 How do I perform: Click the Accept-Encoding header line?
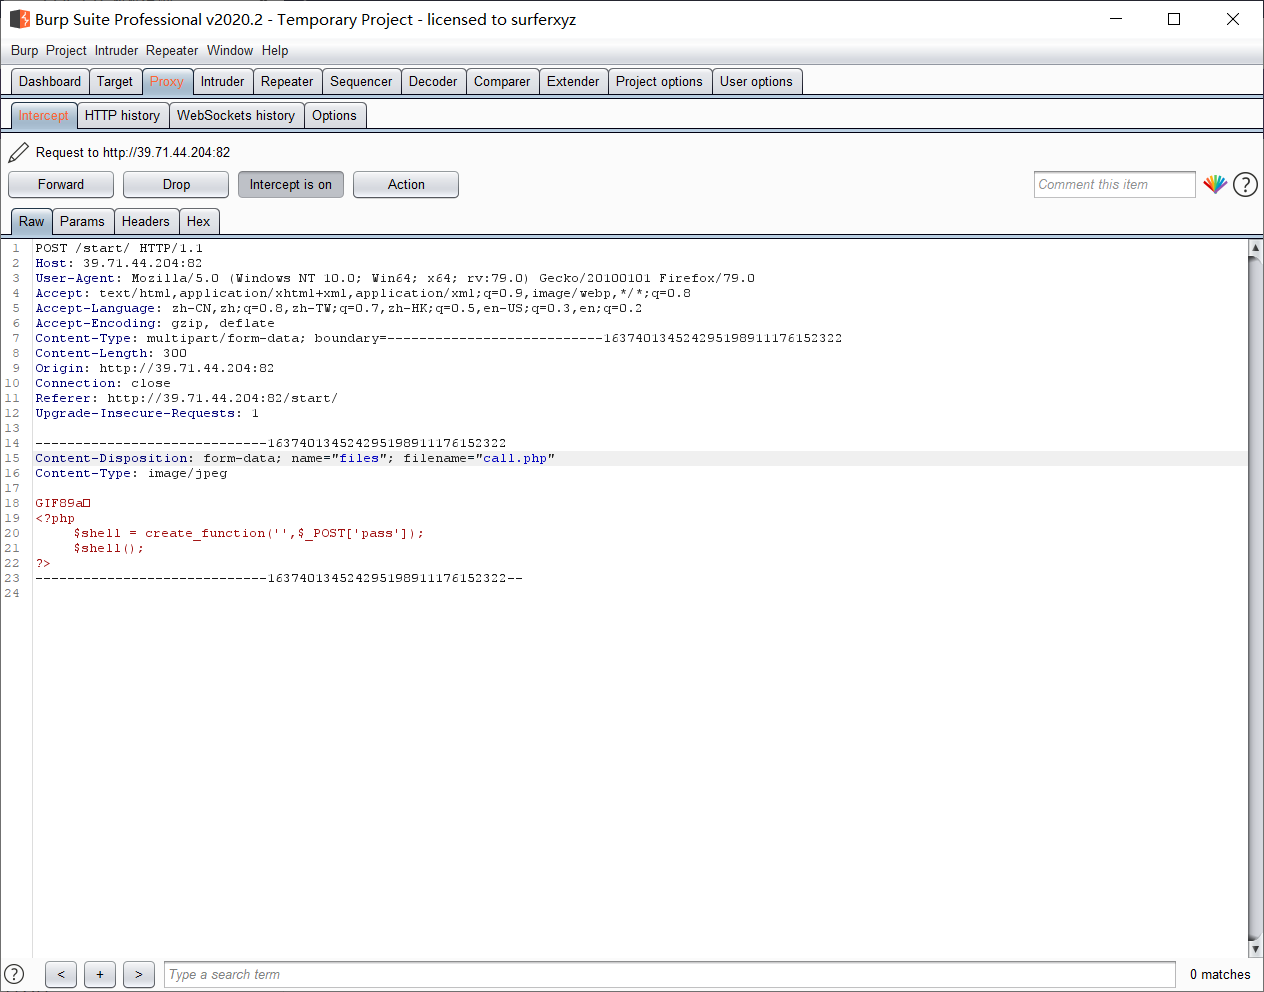point(155,324)
